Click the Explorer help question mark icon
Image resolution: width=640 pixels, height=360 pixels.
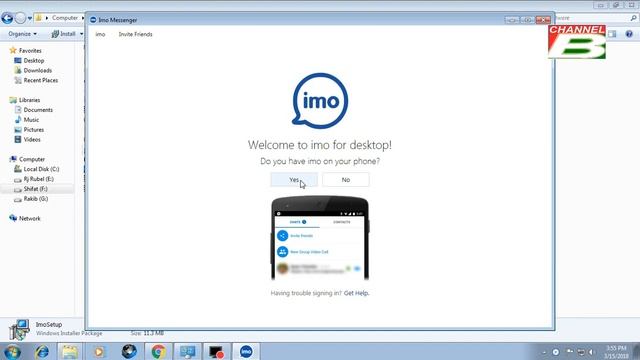pos(629,34)
